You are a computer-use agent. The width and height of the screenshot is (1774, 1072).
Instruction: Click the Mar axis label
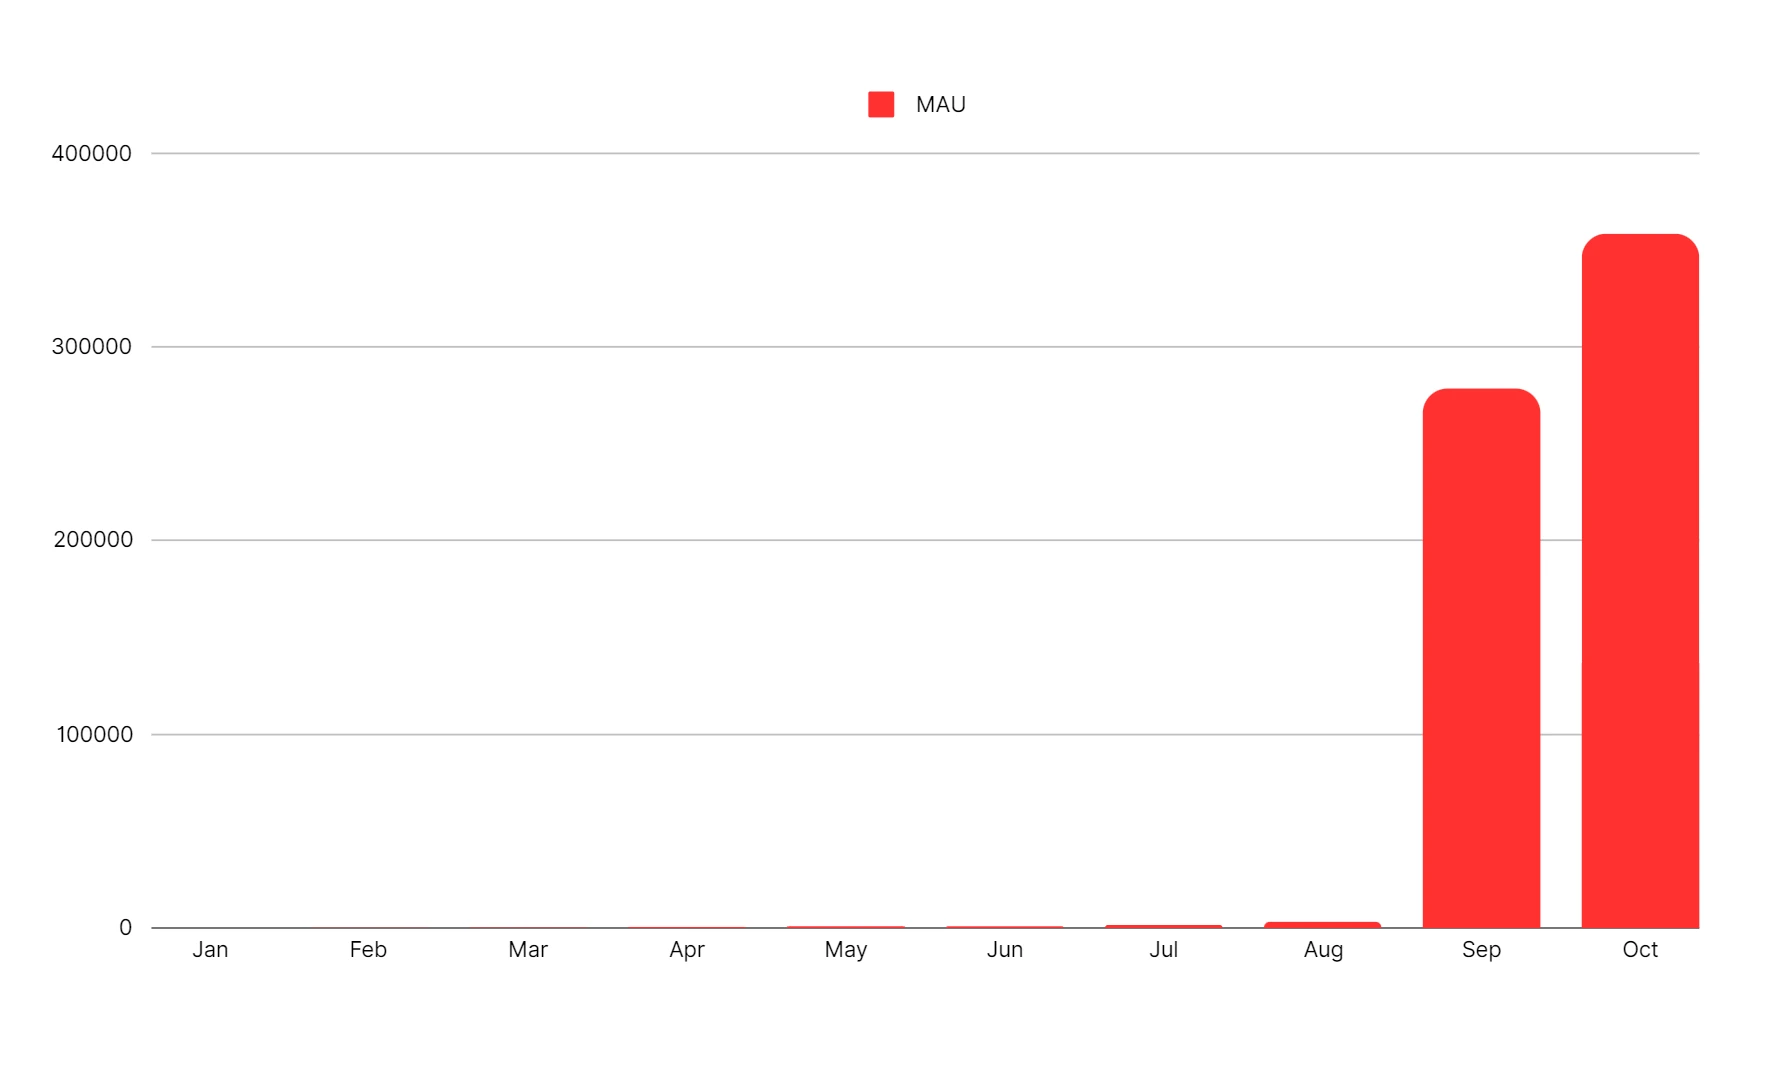point(527,949)
